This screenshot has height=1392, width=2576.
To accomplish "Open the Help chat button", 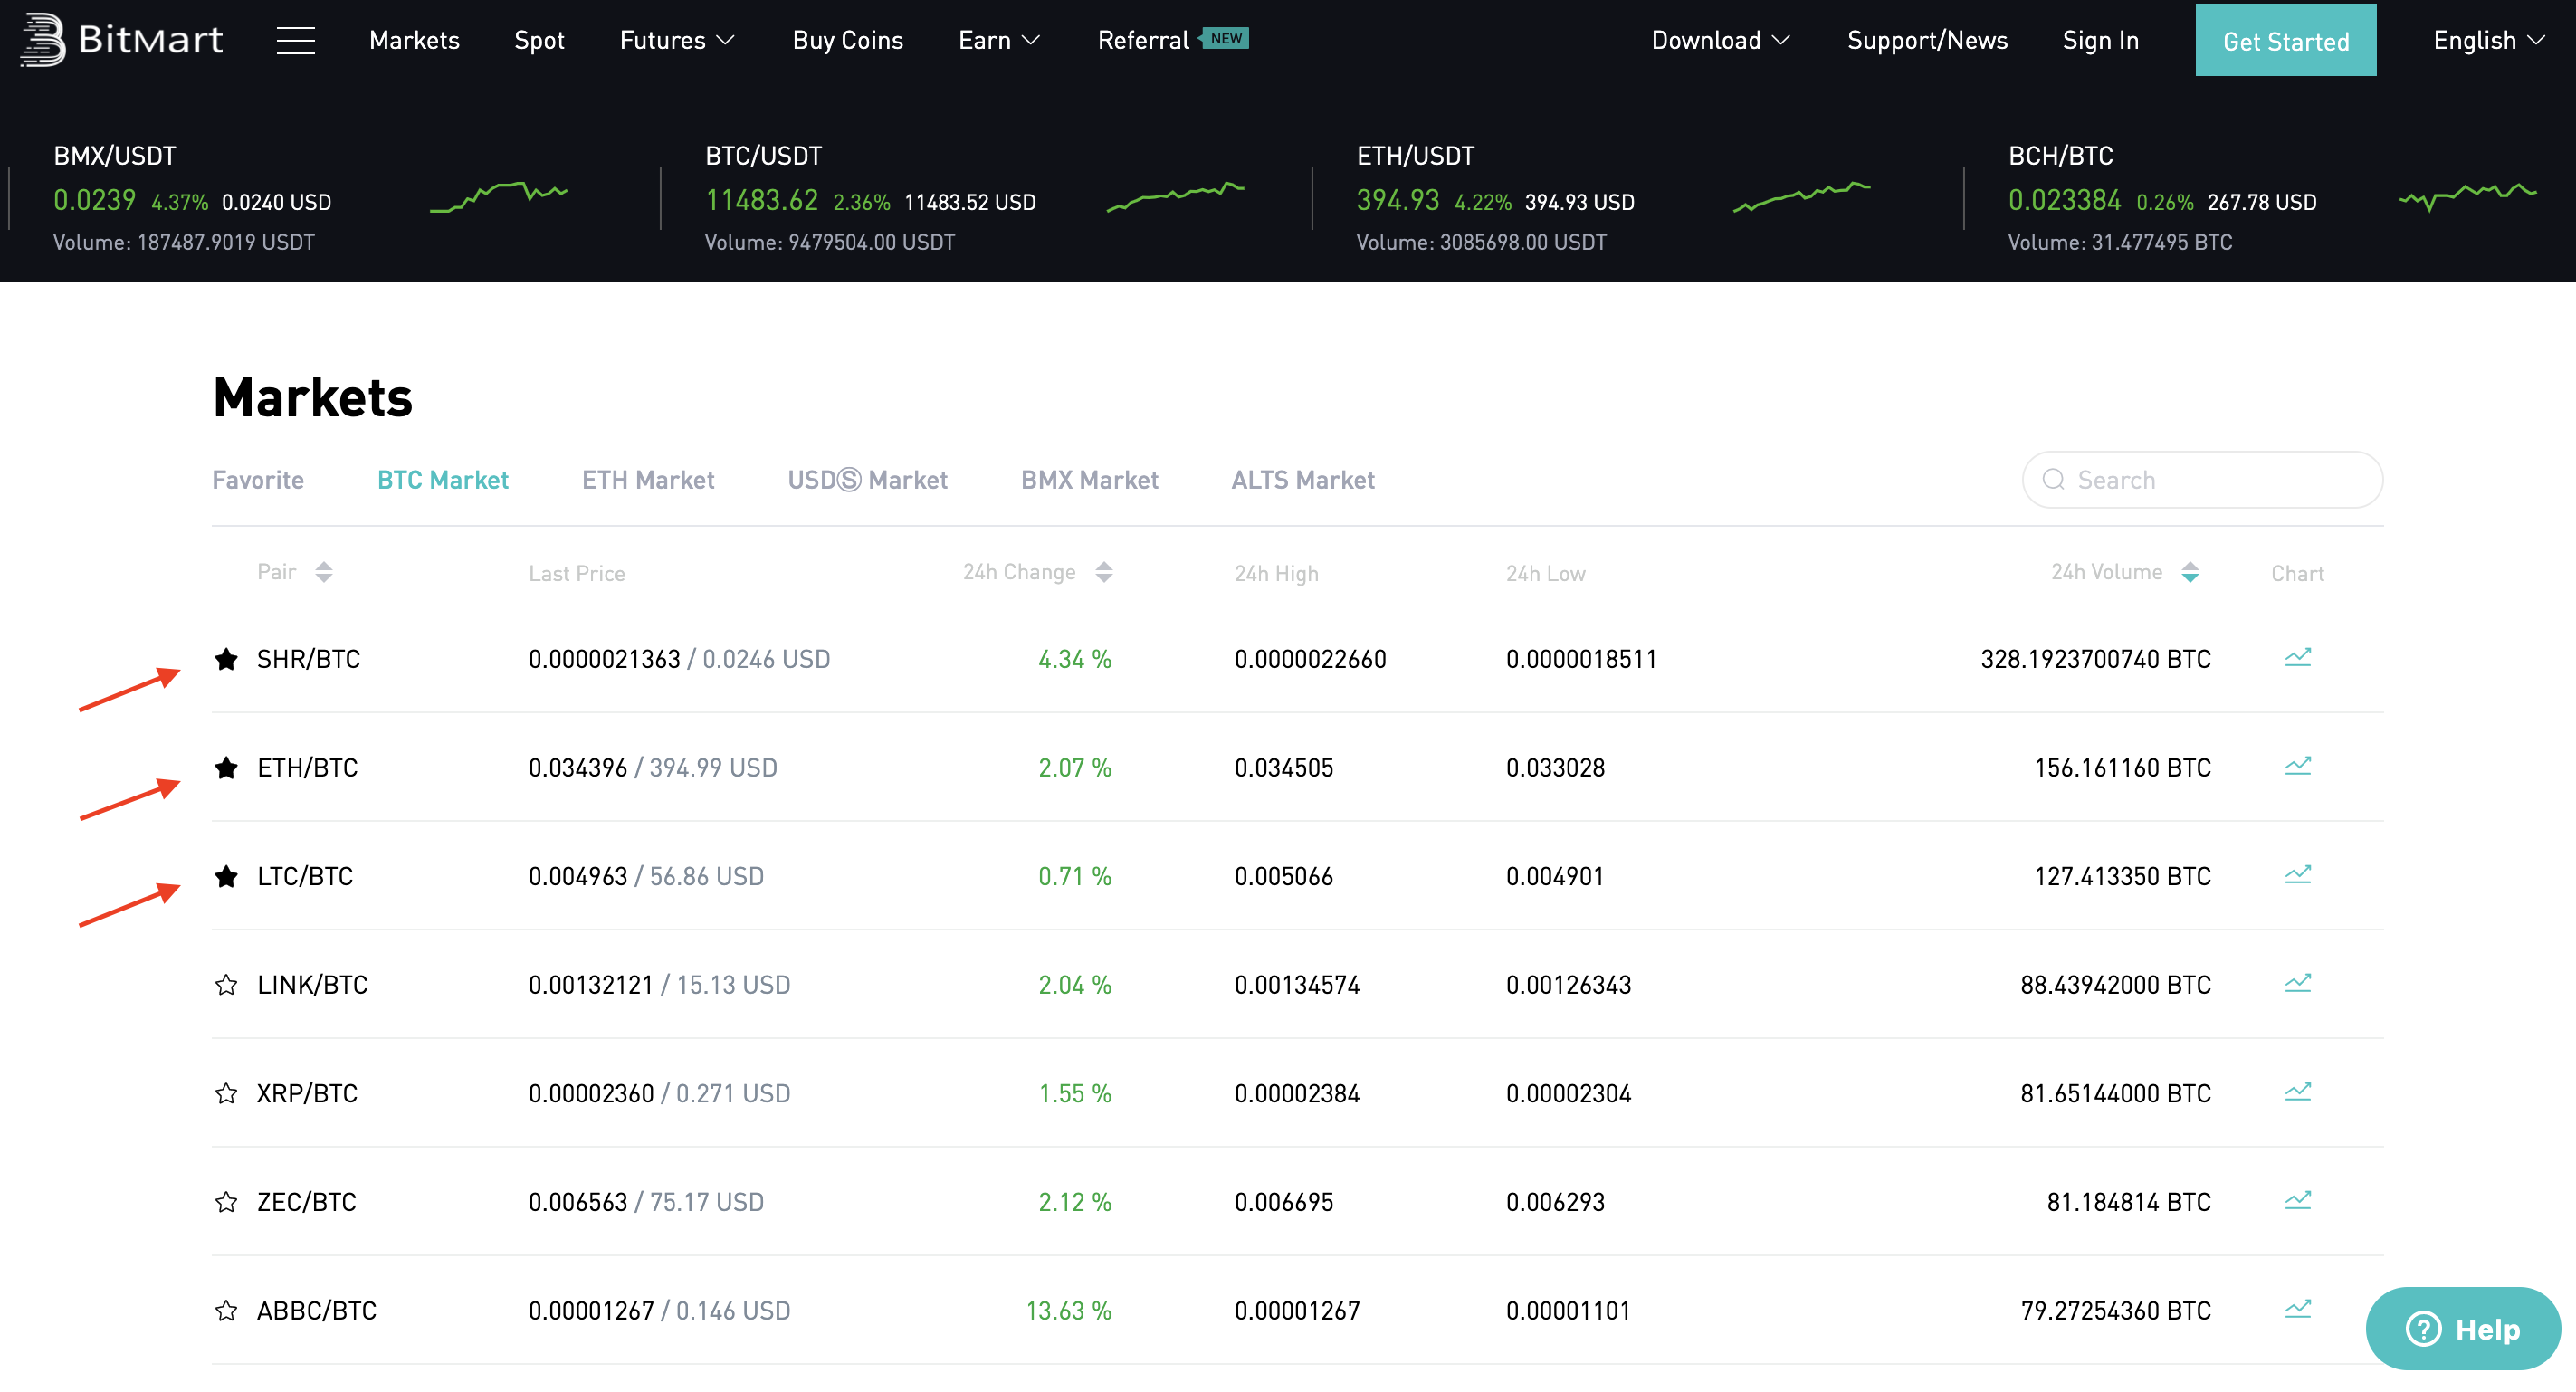I will [2463, 1329].
